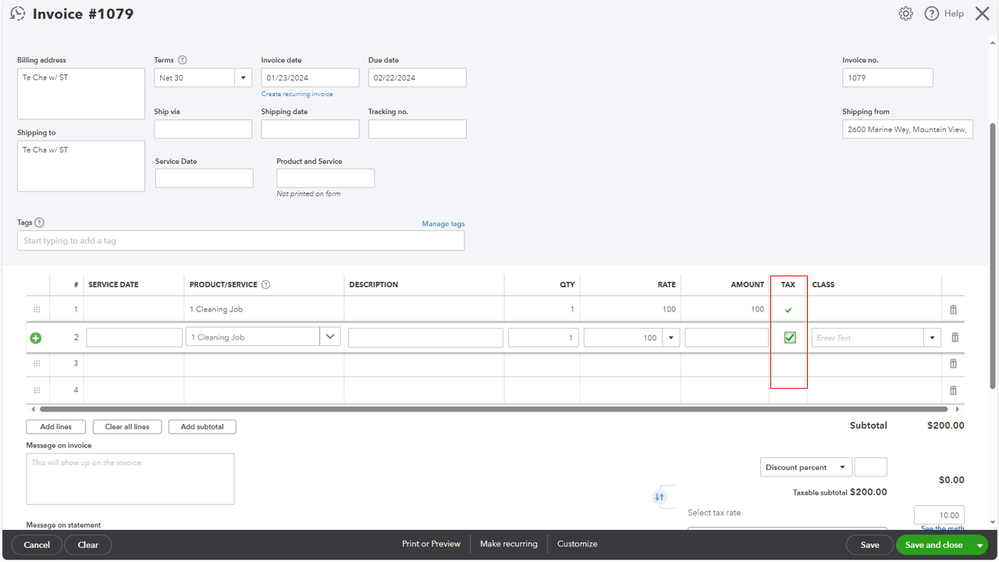Click the Shipping from field
The height and width of the screenshot is (562, 999).
tap(907, 129)
